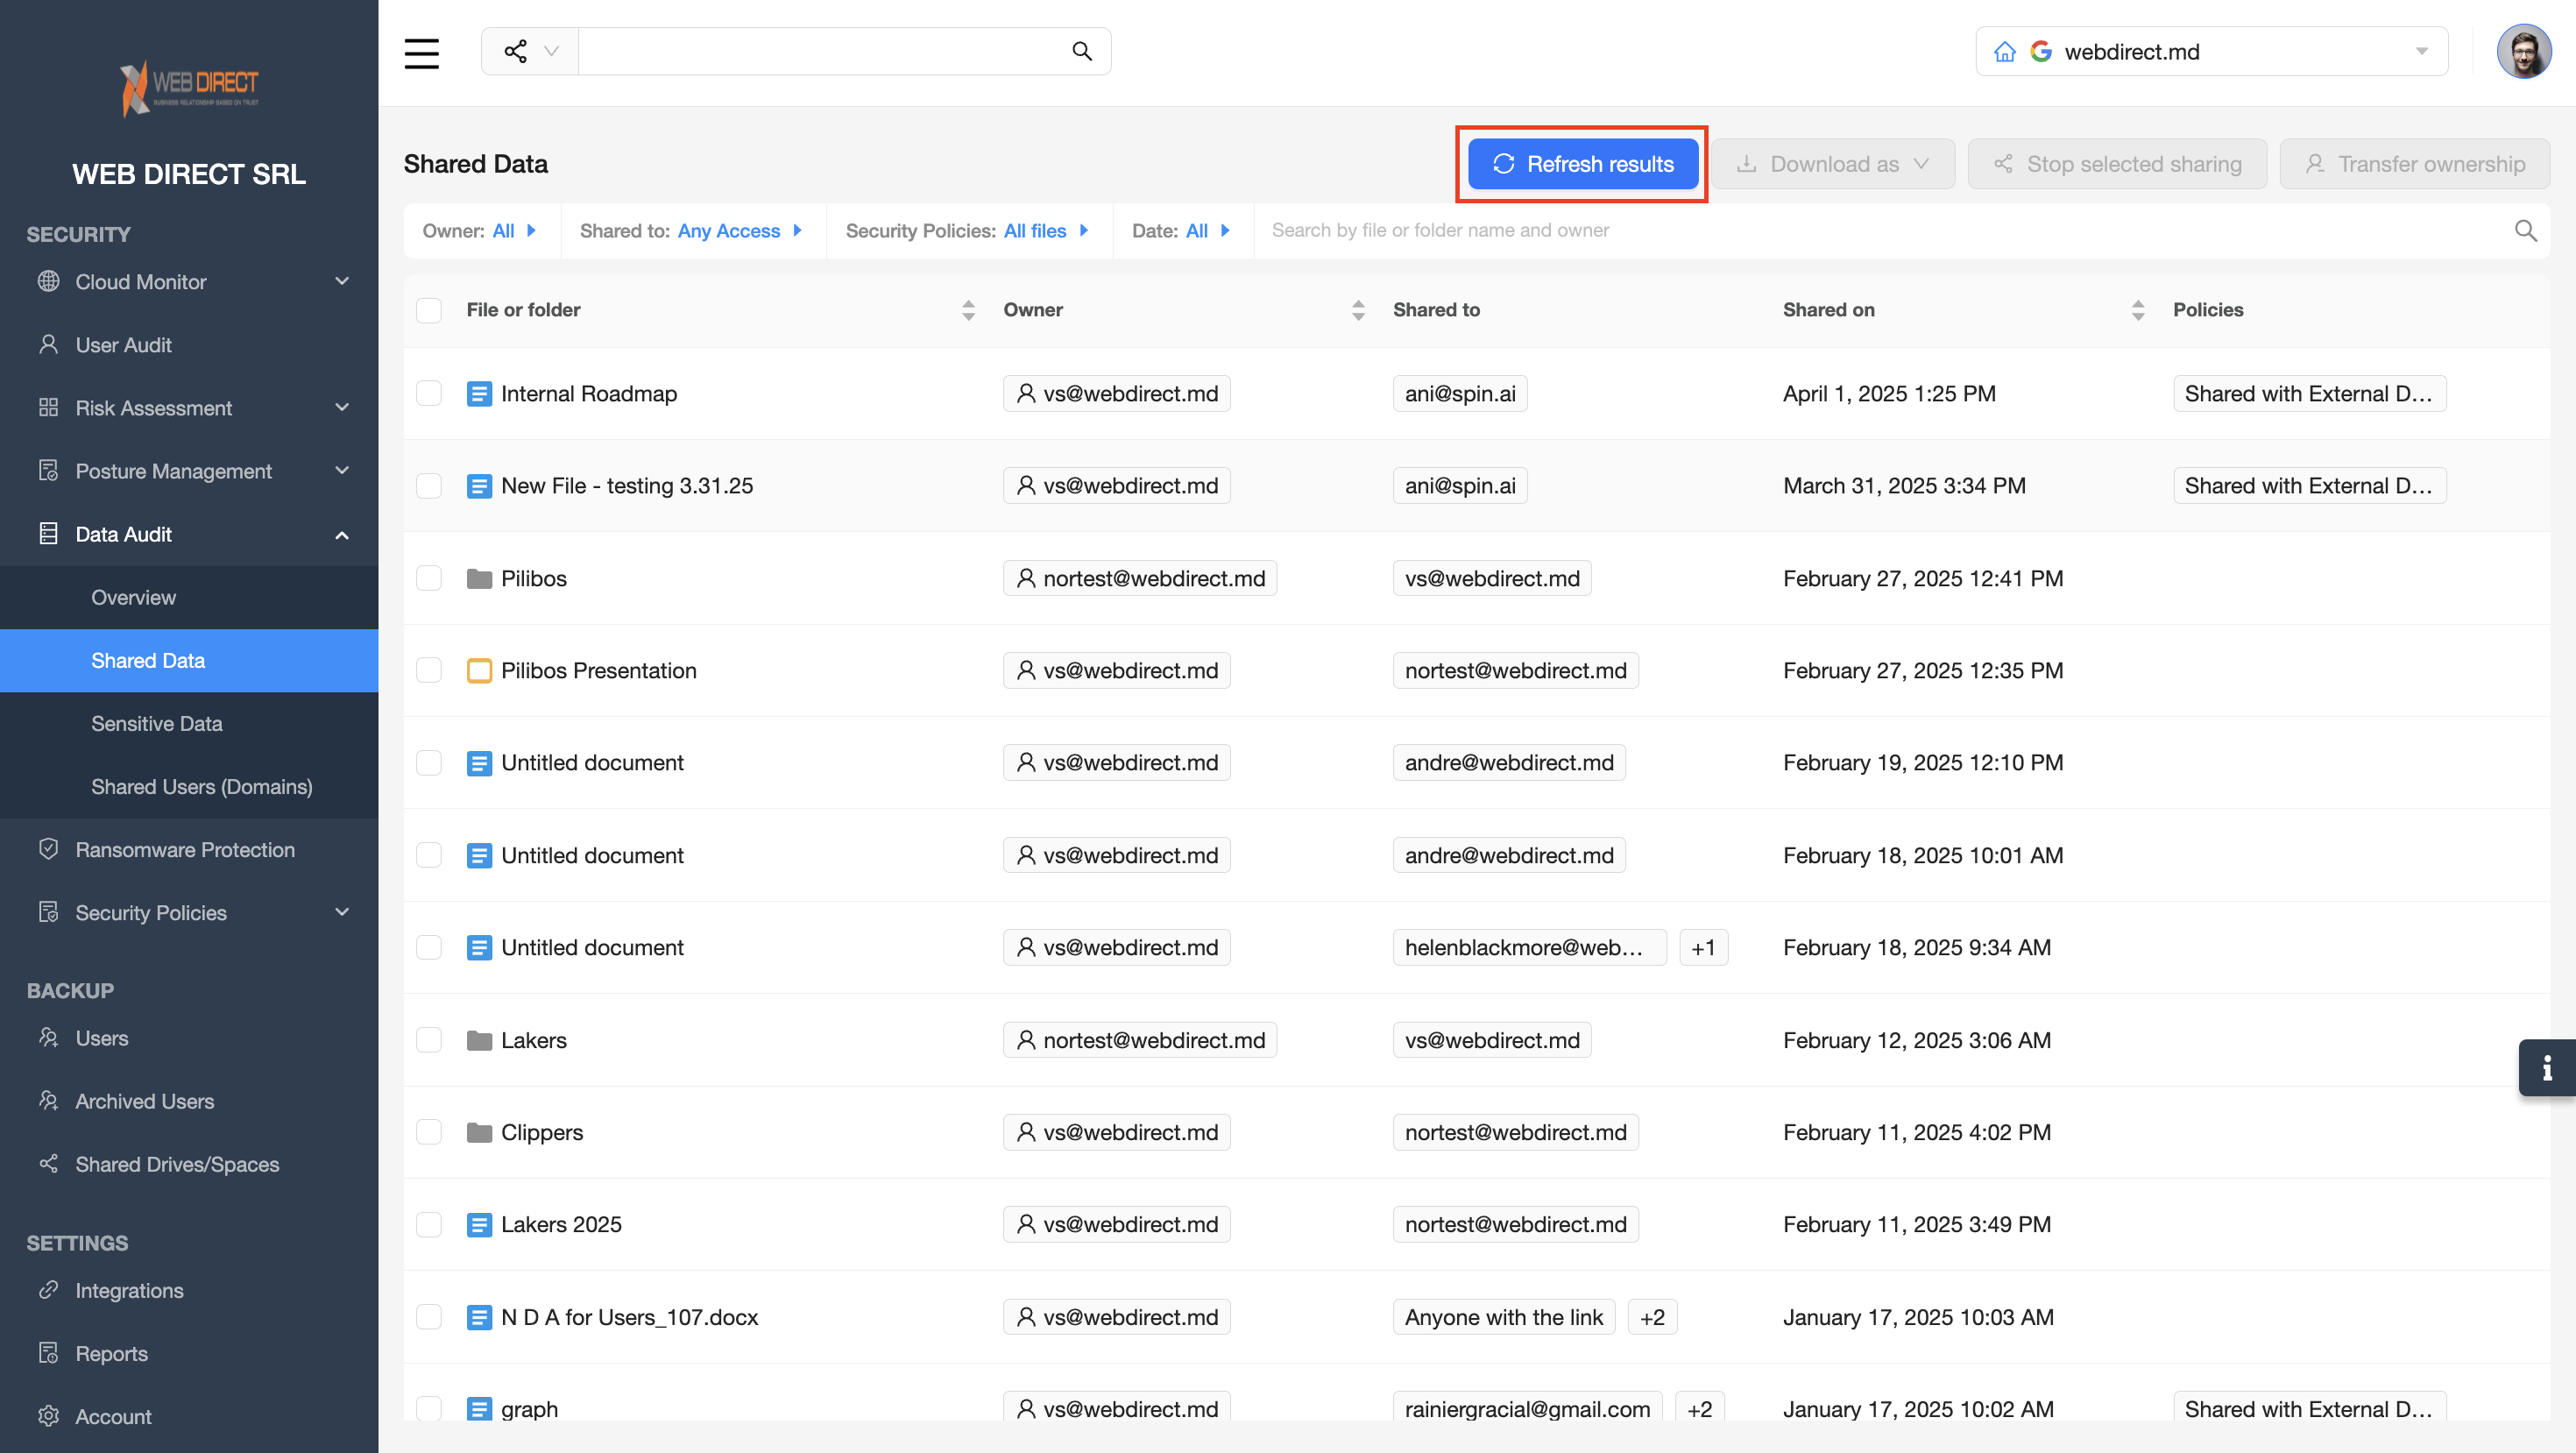Image resolution: width=2576 pixels, height=1453 pixels.
Task: Open the Owner: All filter
Action: pos(480,231)
